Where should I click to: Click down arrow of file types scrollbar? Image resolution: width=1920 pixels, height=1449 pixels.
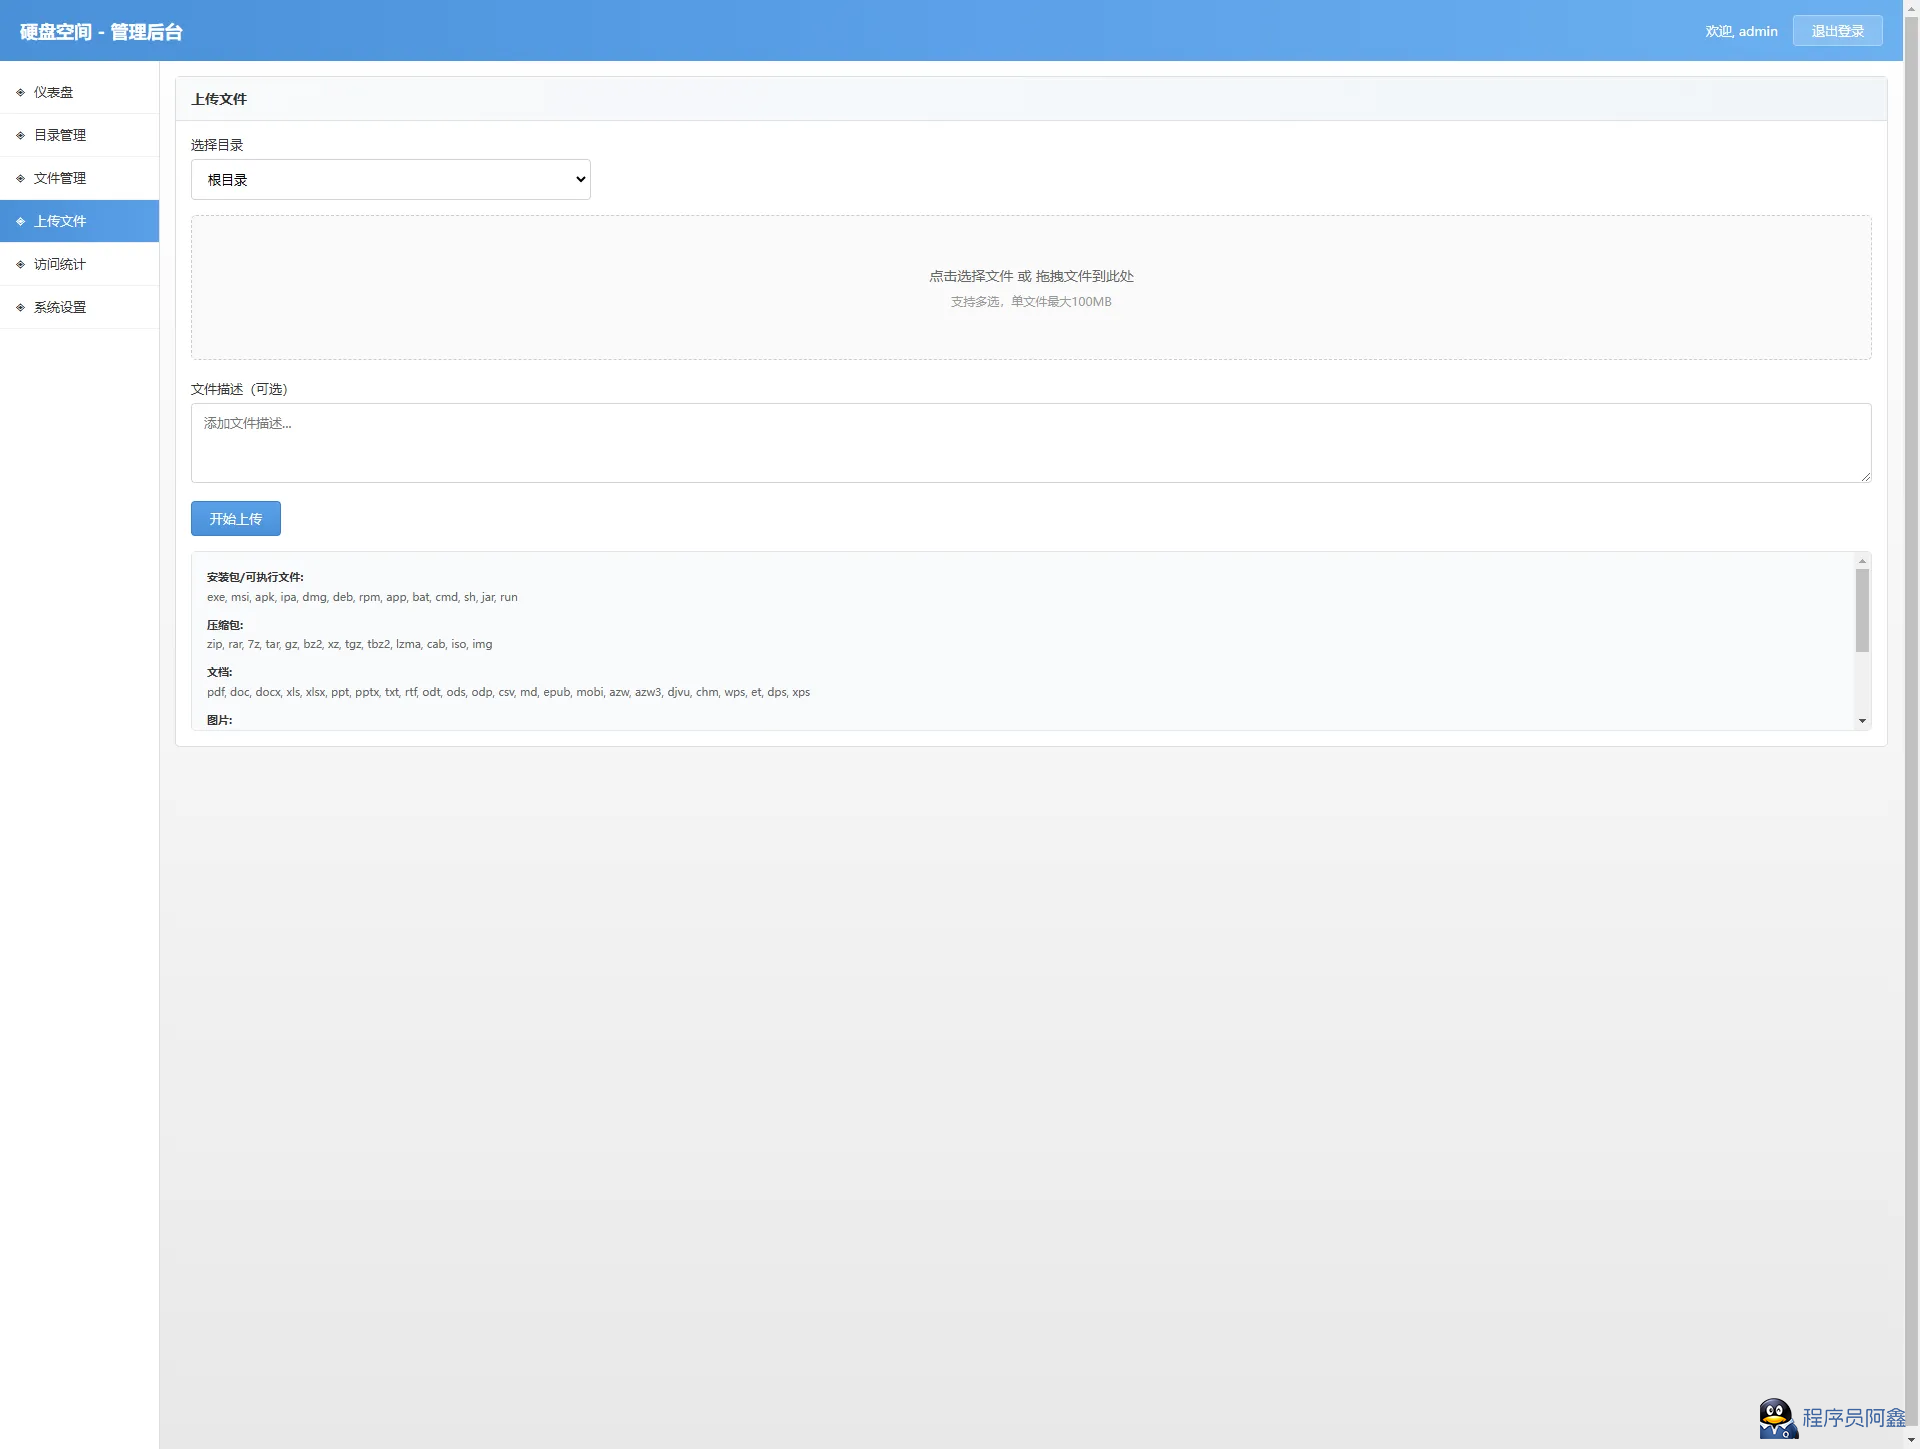(1862, 721)
